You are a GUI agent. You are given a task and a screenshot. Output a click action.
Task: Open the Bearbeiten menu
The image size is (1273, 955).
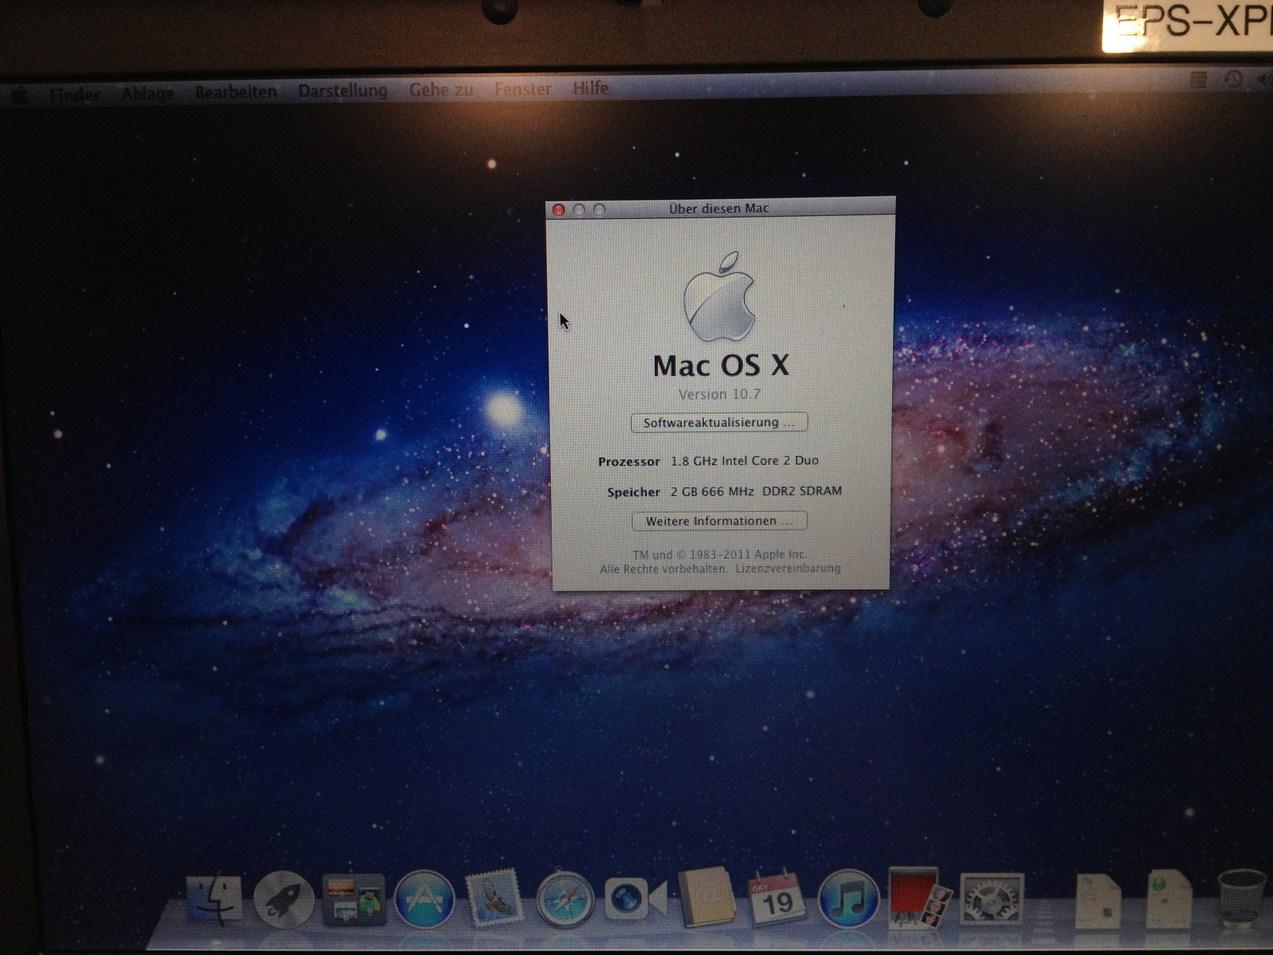[x=235, y=92]
